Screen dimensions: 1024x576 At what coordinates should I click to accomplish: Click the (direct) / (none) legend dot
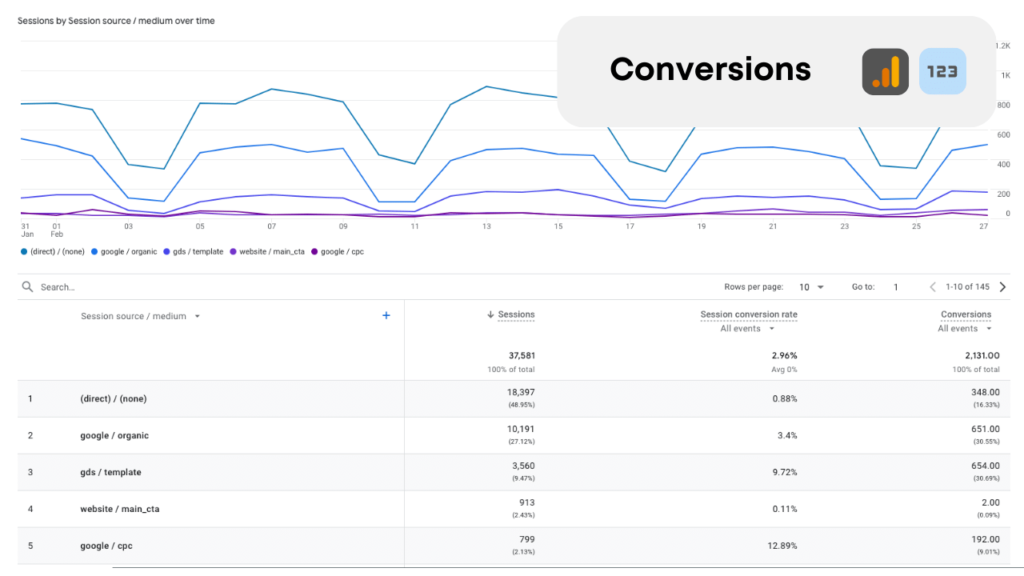(24, 251)
